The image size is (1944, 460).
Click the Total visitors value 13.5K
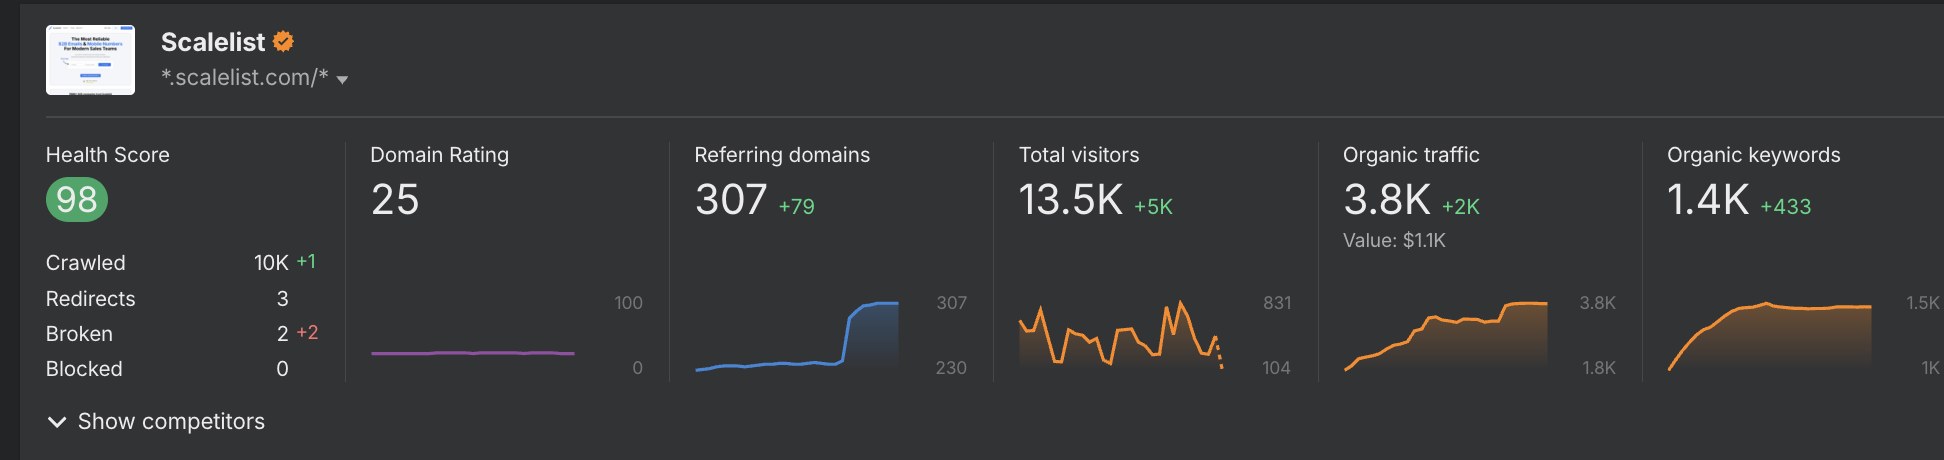coord(1071,200)
